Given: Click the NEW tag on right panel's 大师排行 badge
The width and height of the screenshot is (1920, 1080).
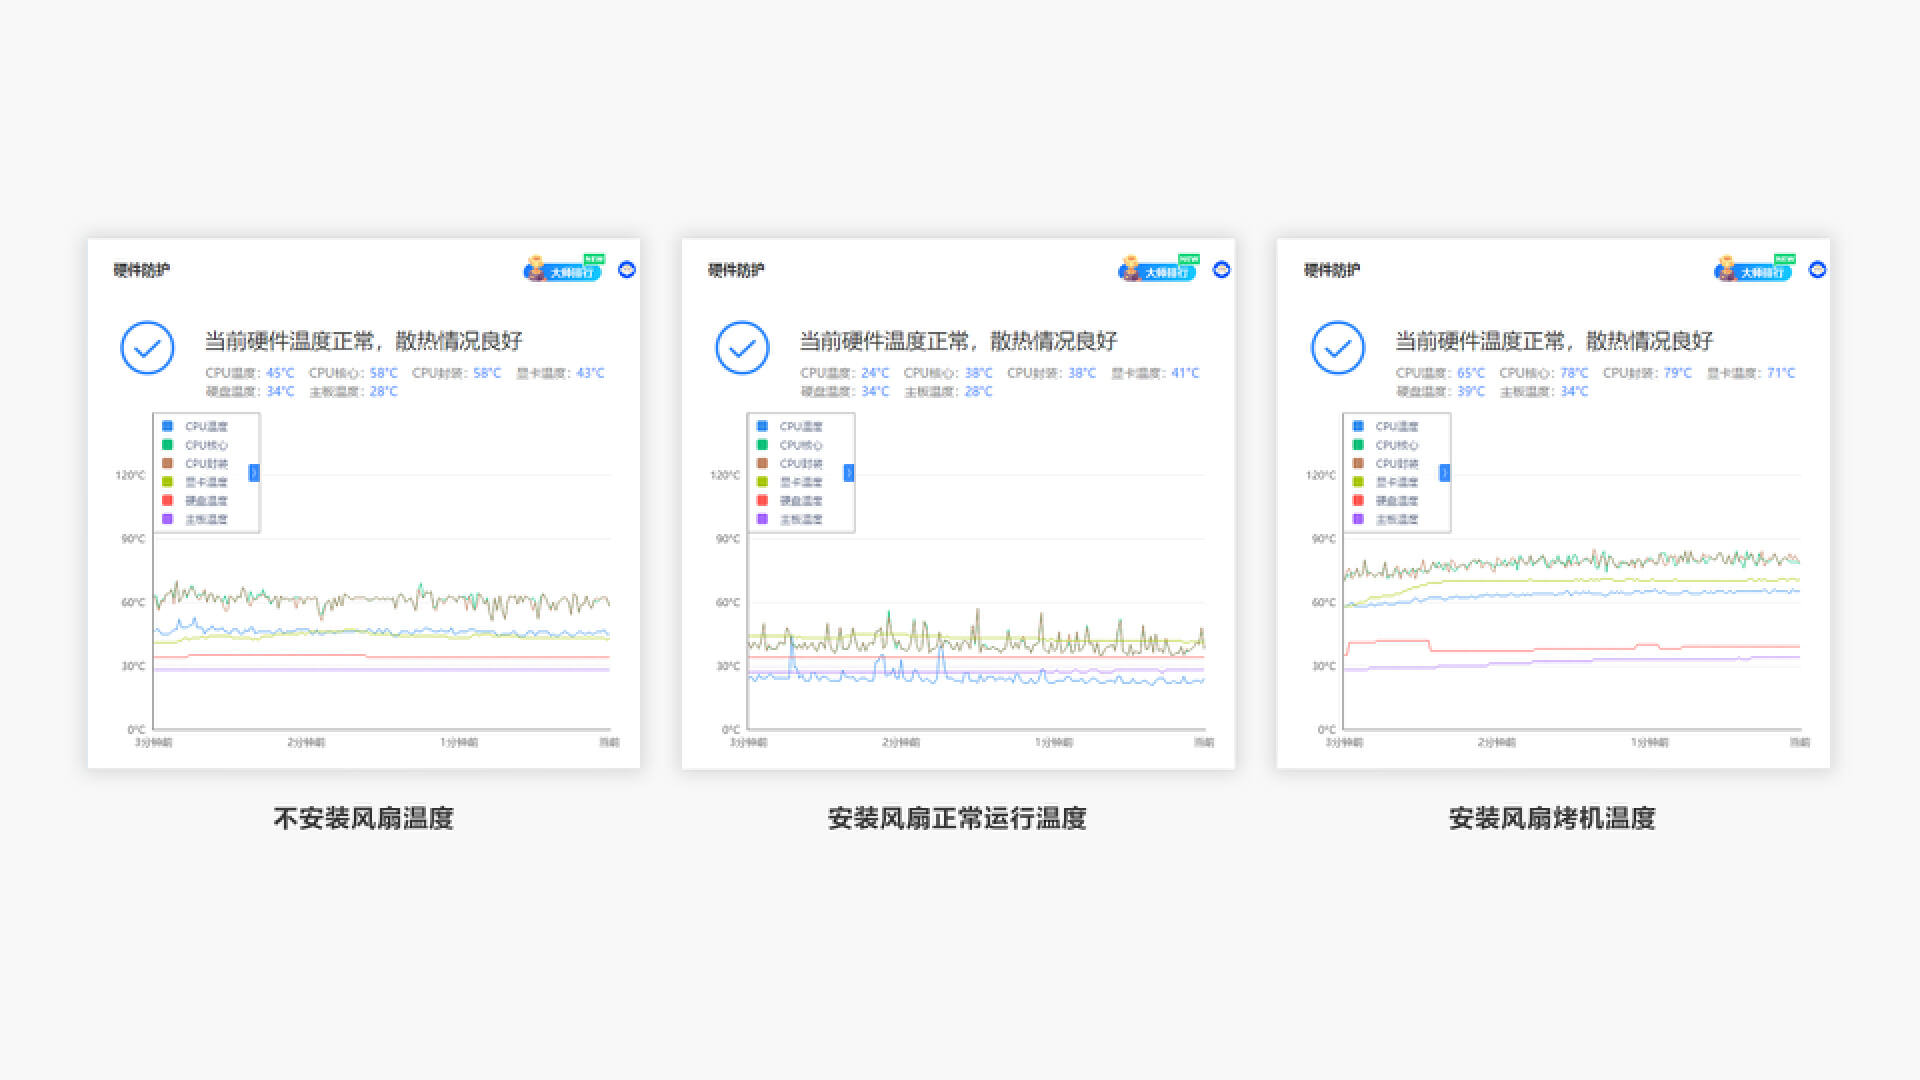Looking at the screenshot, I should (1788, 258).
